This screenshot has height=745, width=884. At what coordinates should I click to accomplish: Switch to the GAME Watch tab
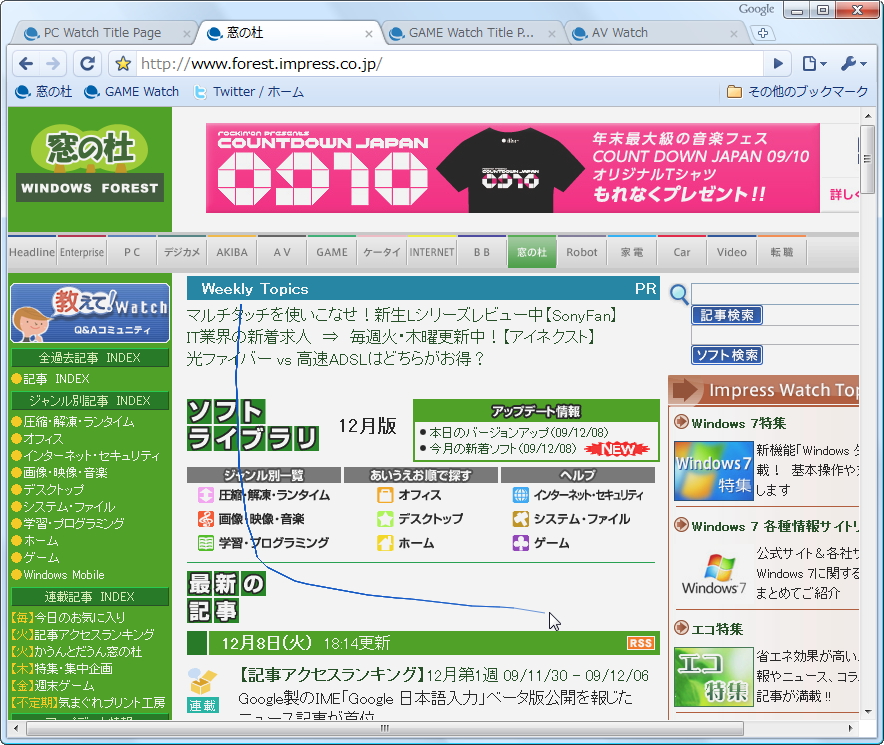coord(470,32)
